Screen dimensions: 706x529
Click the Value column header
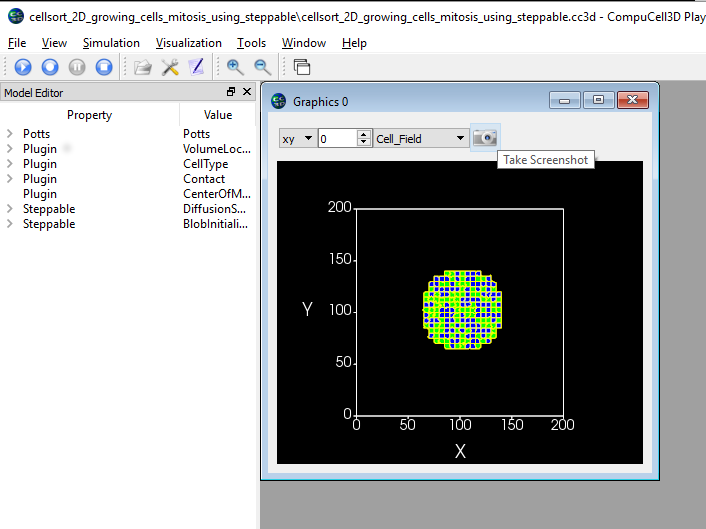click(x=218, y=115)
